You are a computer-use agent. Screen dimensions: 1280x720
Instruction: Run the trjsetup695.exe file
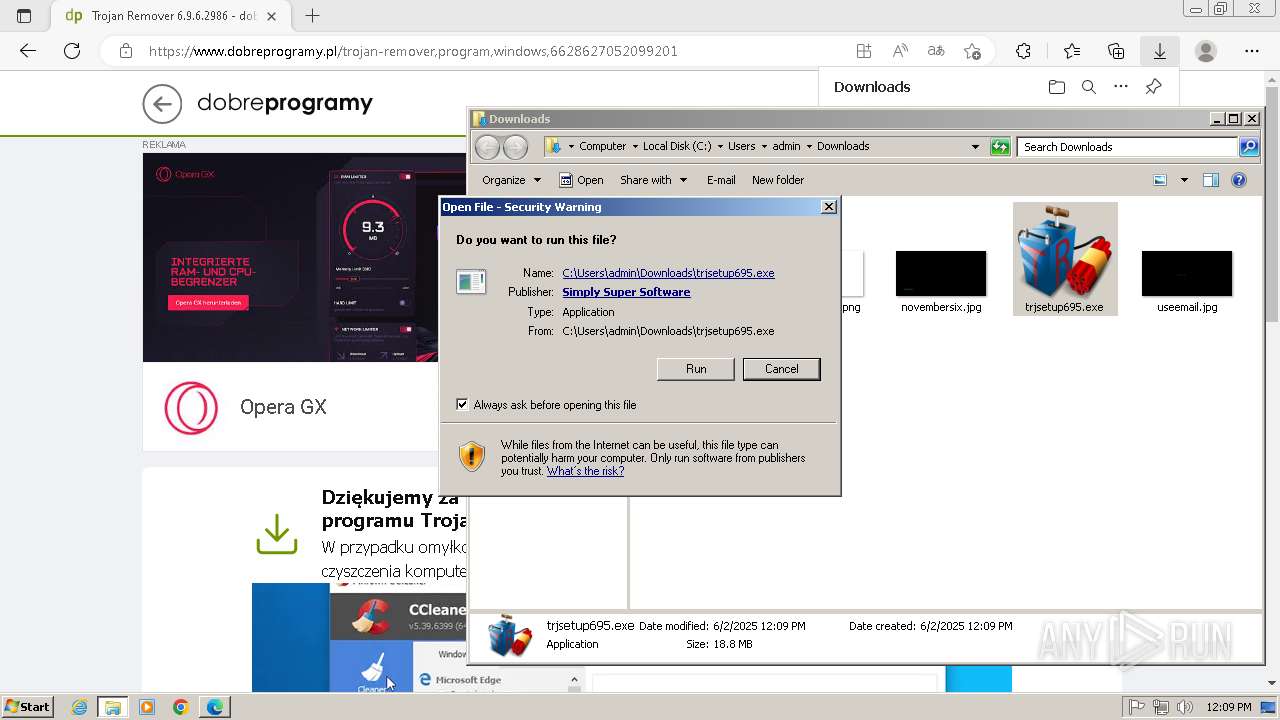click(x=696, y=369)
